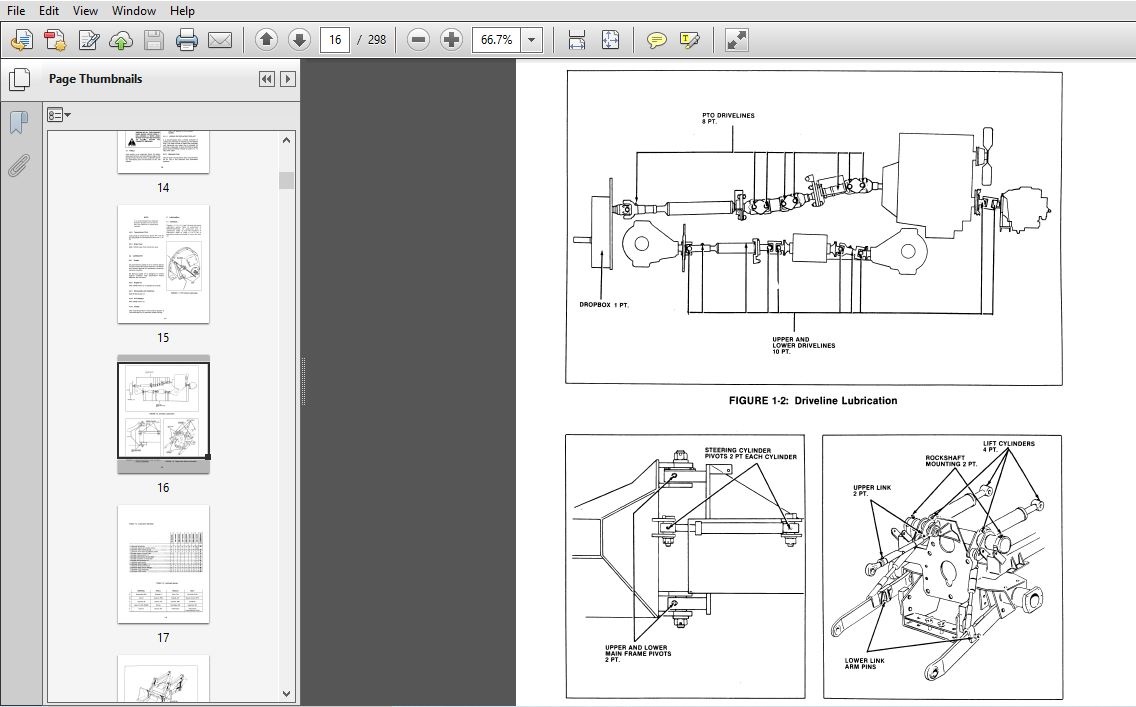Click the cloud upload icon

point(121,40)
